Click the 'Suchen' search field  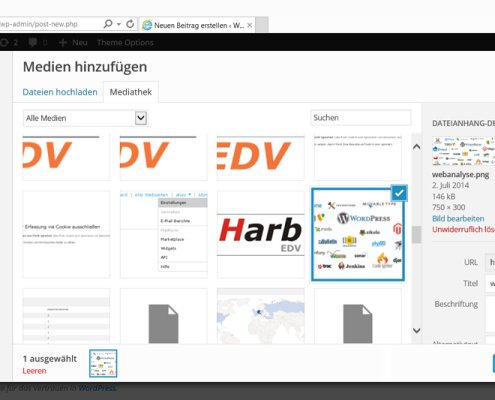361,118
